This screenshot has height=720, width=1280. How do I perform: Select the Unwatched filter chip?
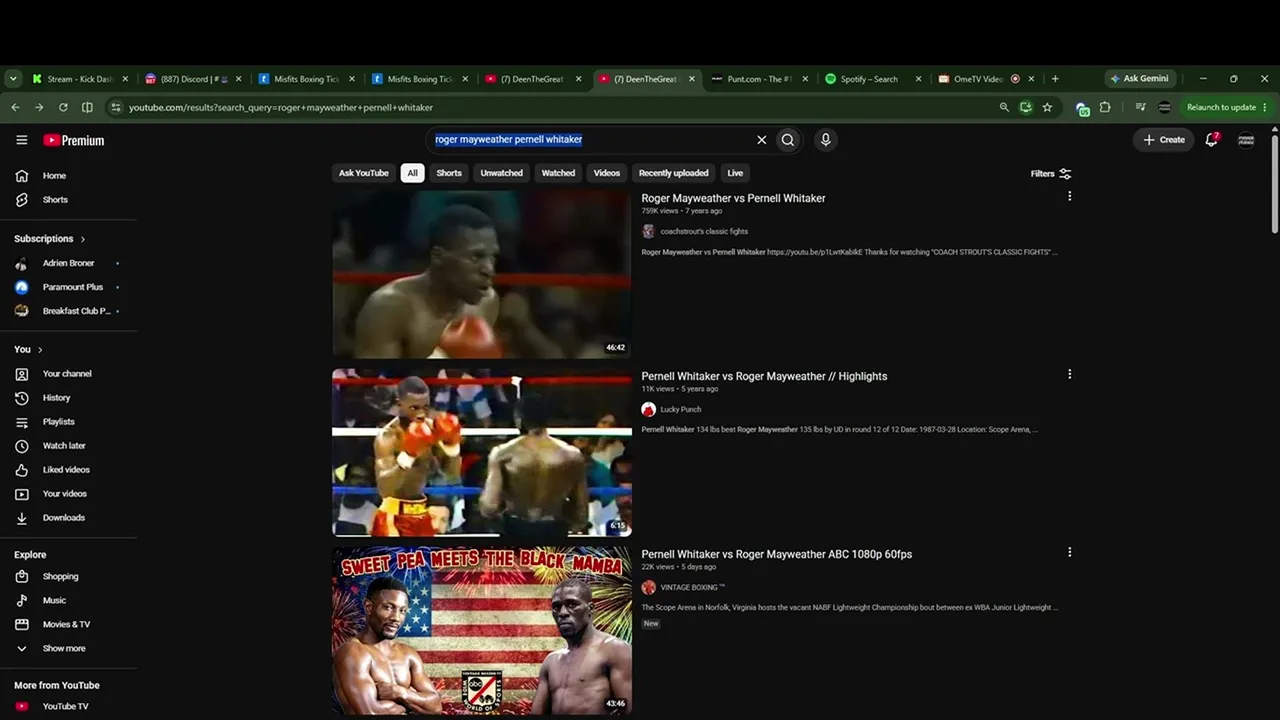502,173
